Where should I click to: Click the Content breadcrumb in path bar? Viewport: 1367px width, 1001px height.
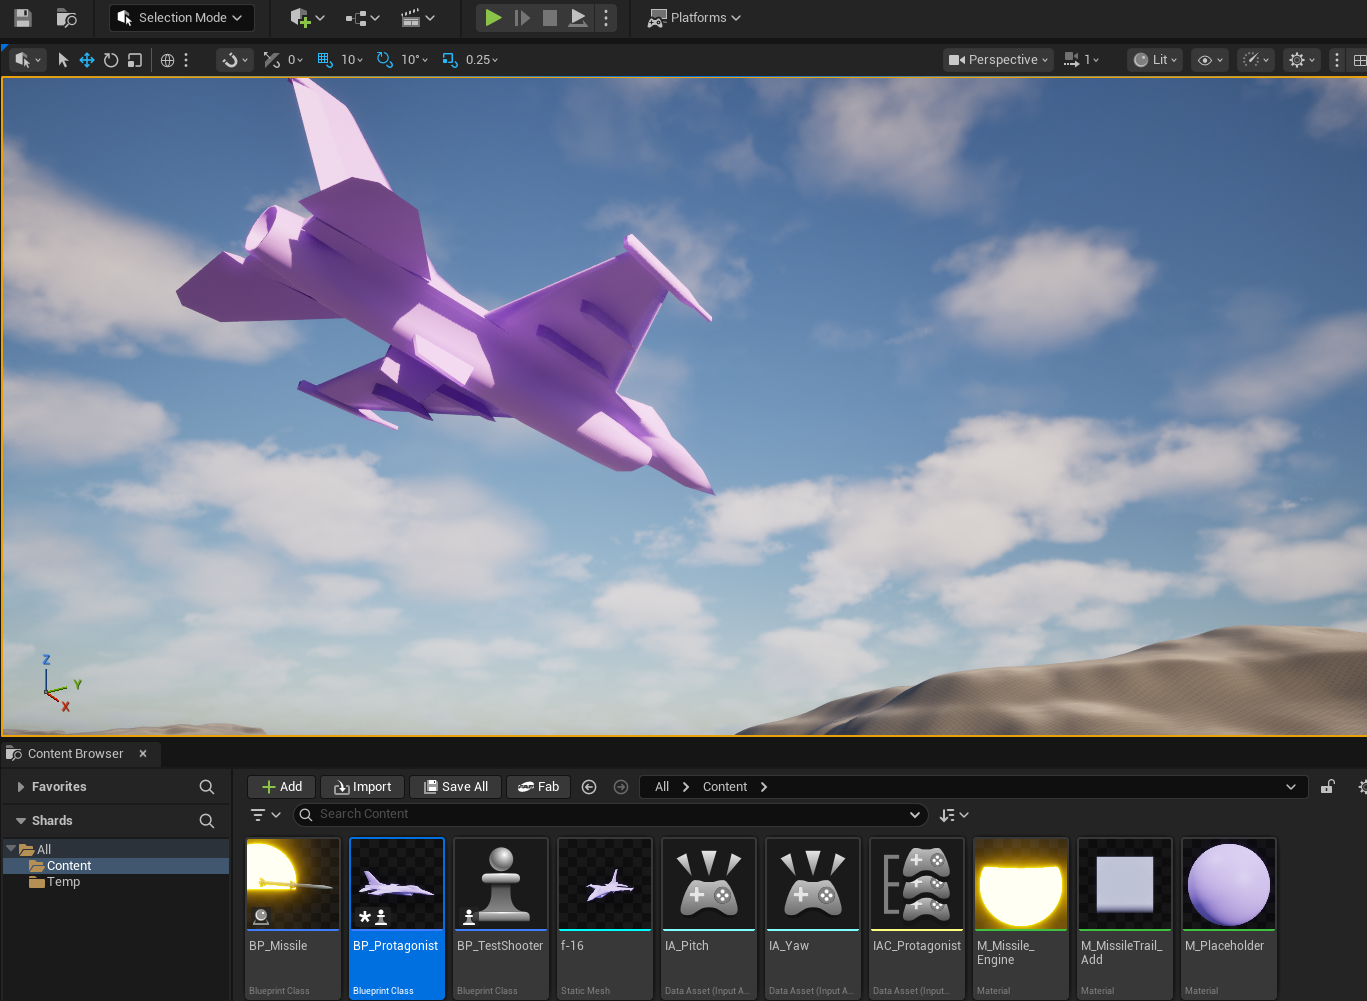[725, 787]
